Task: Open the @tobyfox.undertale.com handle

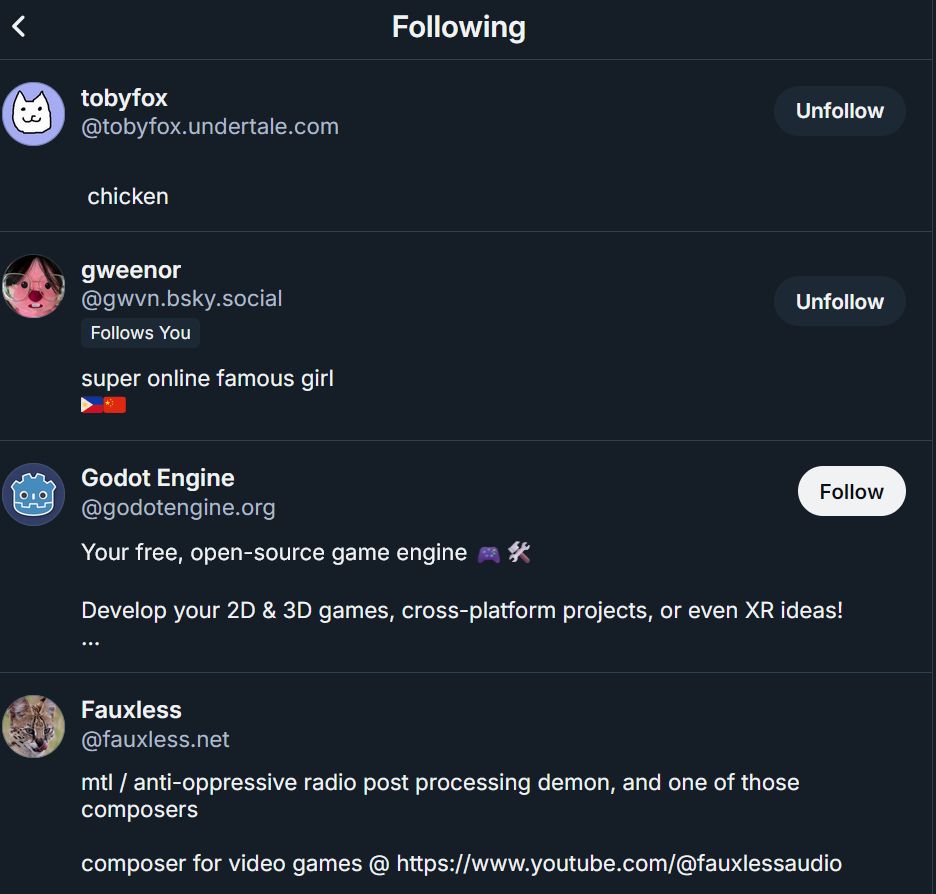Action: coord(210,127)
